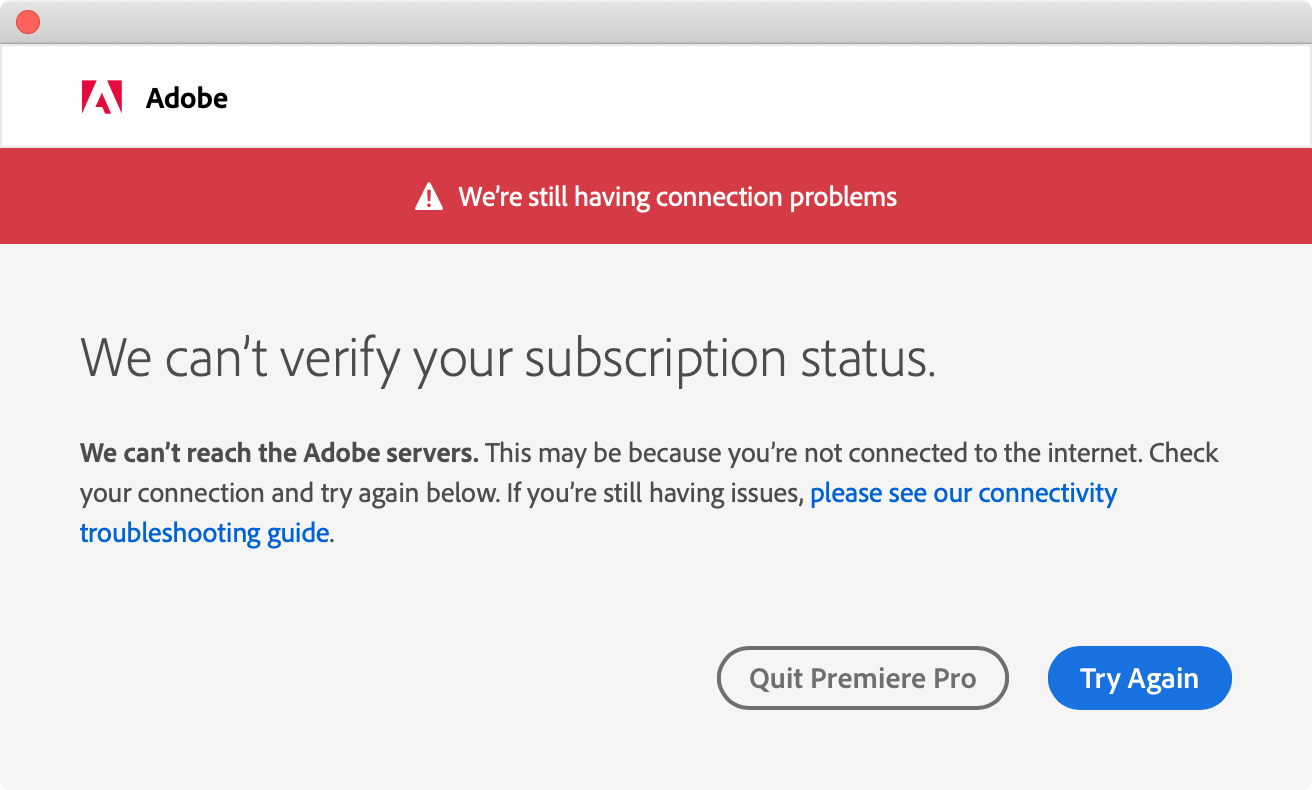Click the window title bar
Screen dimensions: 1312x790
[x=656, y=22]
